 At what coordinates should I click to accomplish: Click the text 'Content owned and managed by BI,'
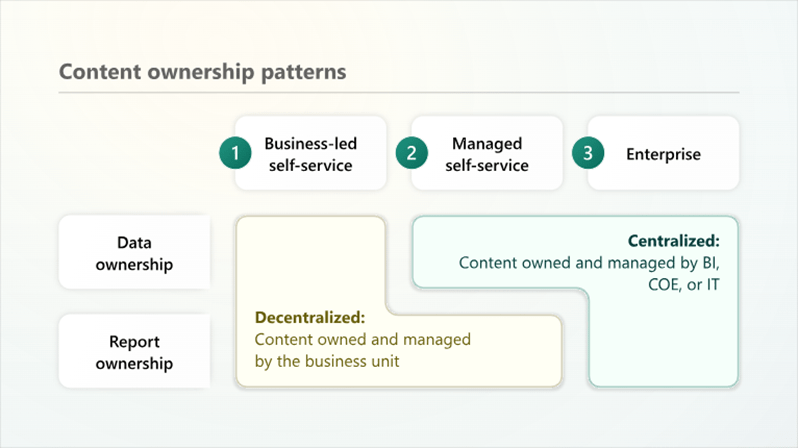point(589,263)
